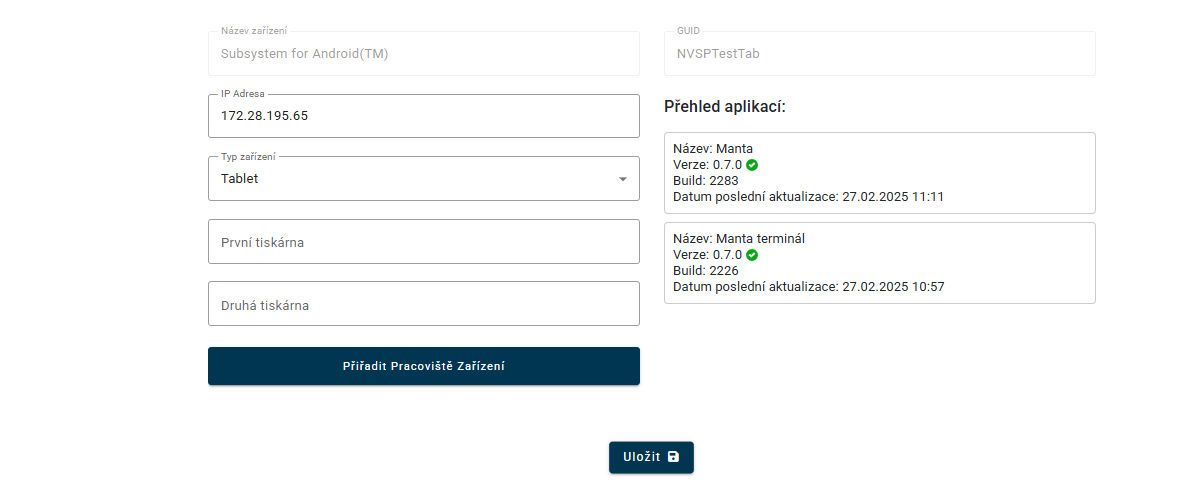Click into the První tiskárna field

[423, 242]
